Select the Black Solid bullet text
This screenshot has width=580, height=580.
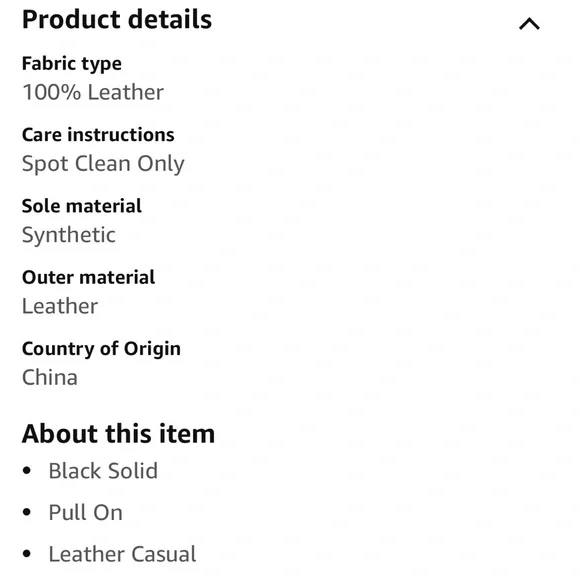(103, 471)
